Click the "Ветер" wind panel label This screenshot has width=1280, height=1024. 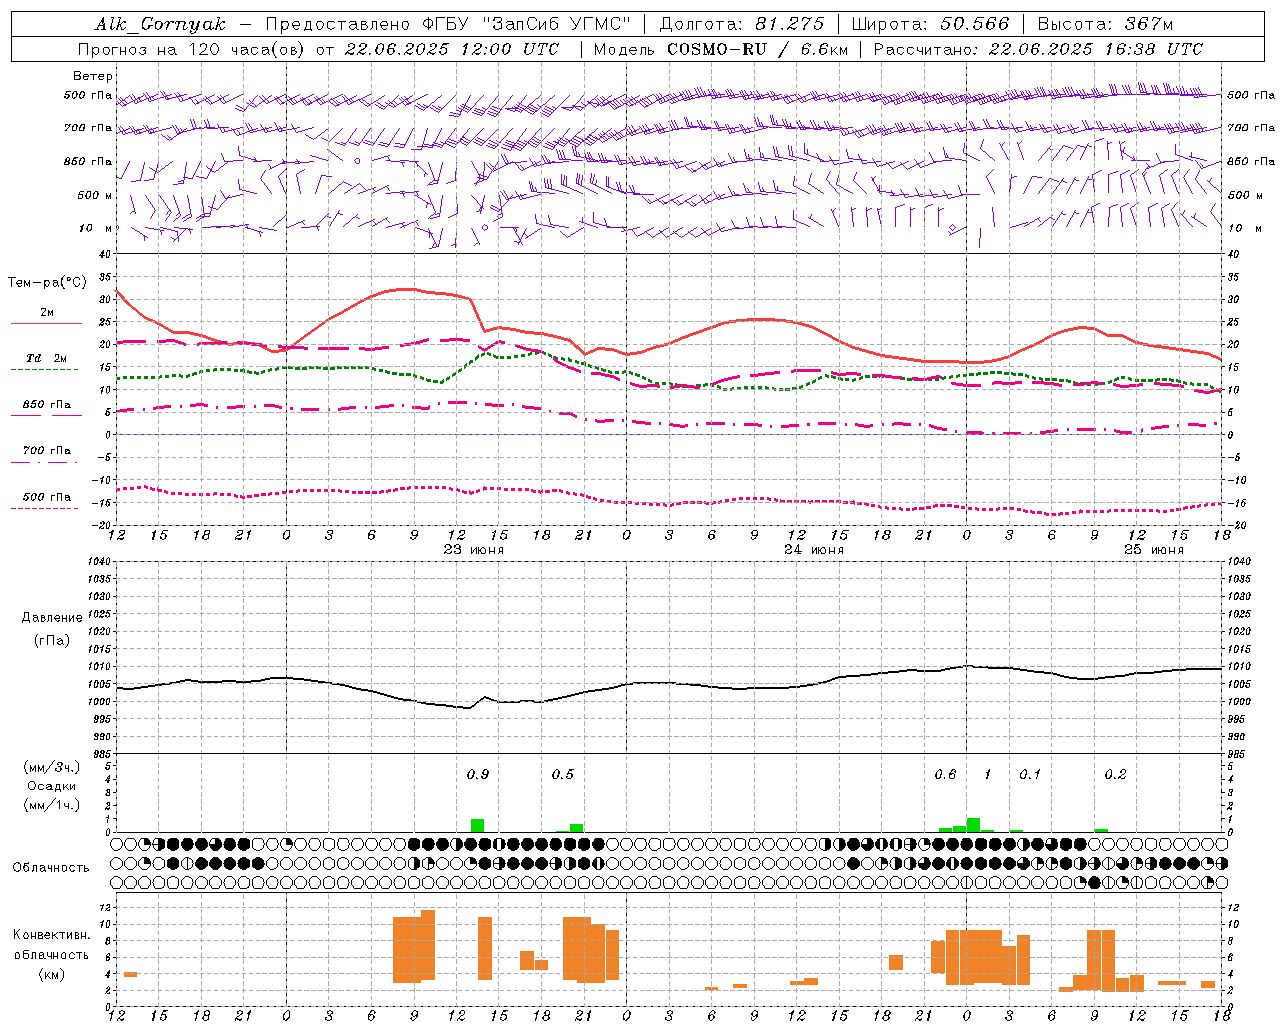92,76
